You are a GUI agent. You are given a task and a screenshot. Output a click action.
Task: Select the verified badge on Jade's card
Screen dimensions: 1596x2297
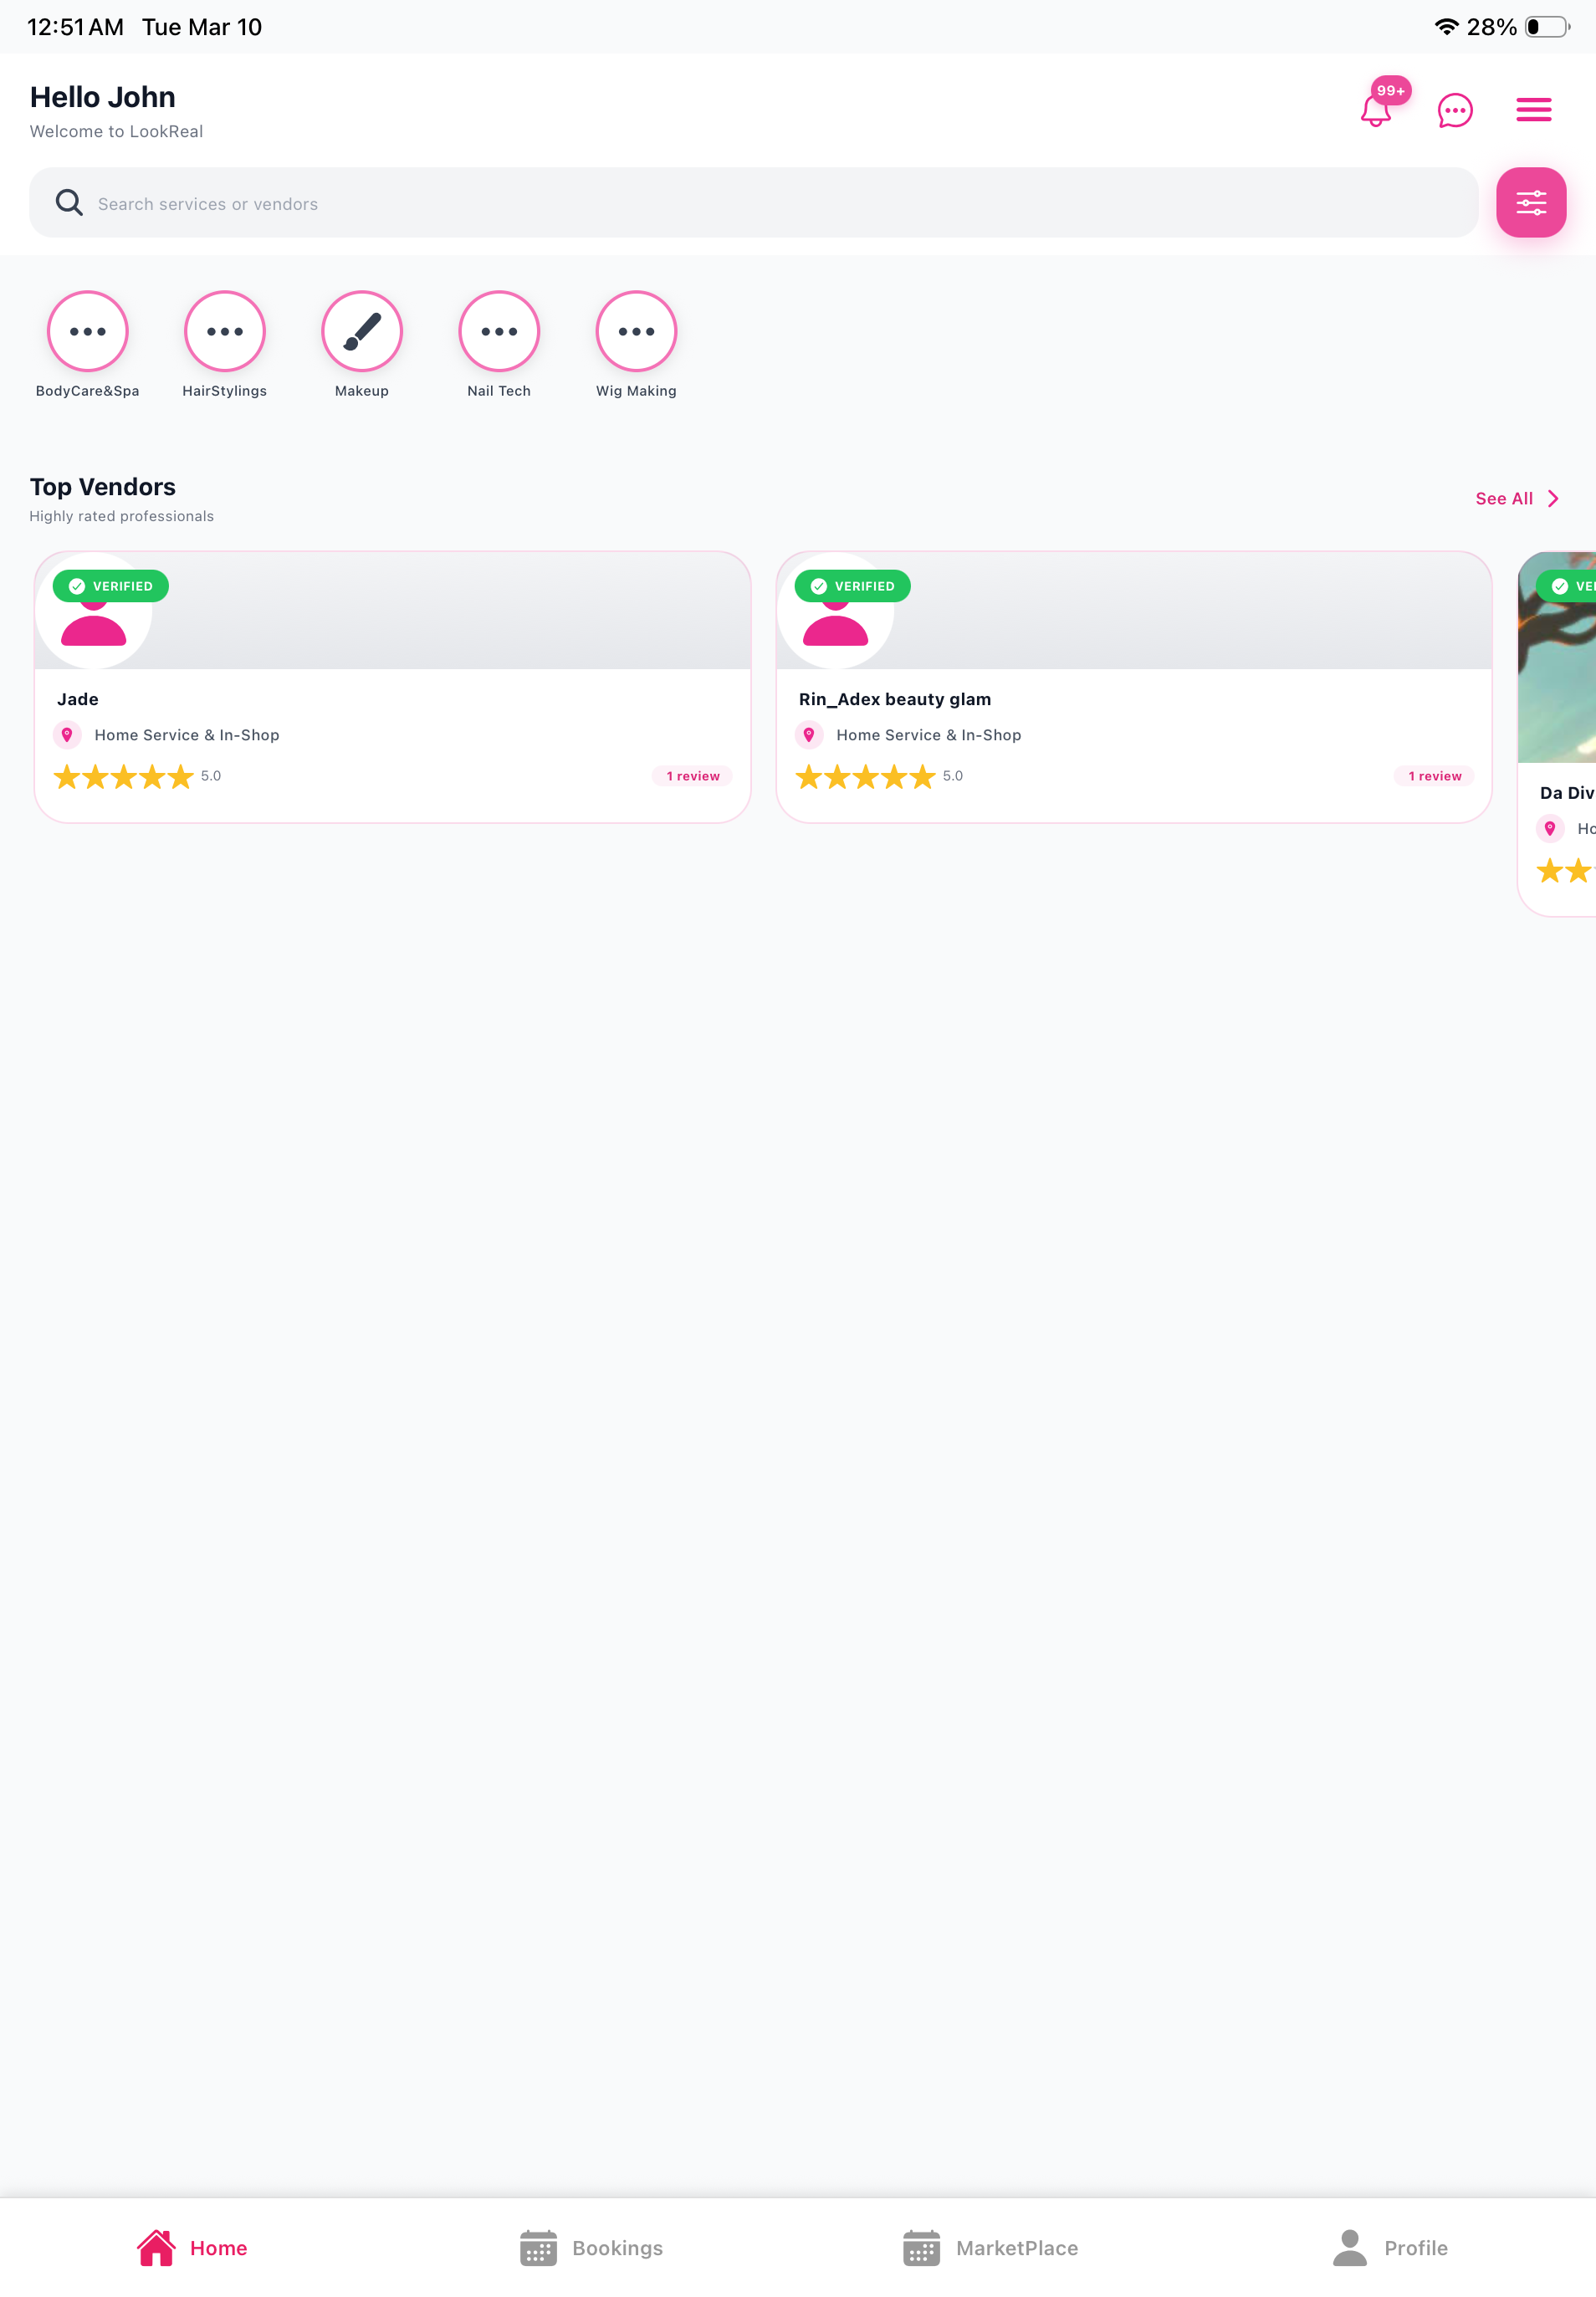(x=110, y=585)
